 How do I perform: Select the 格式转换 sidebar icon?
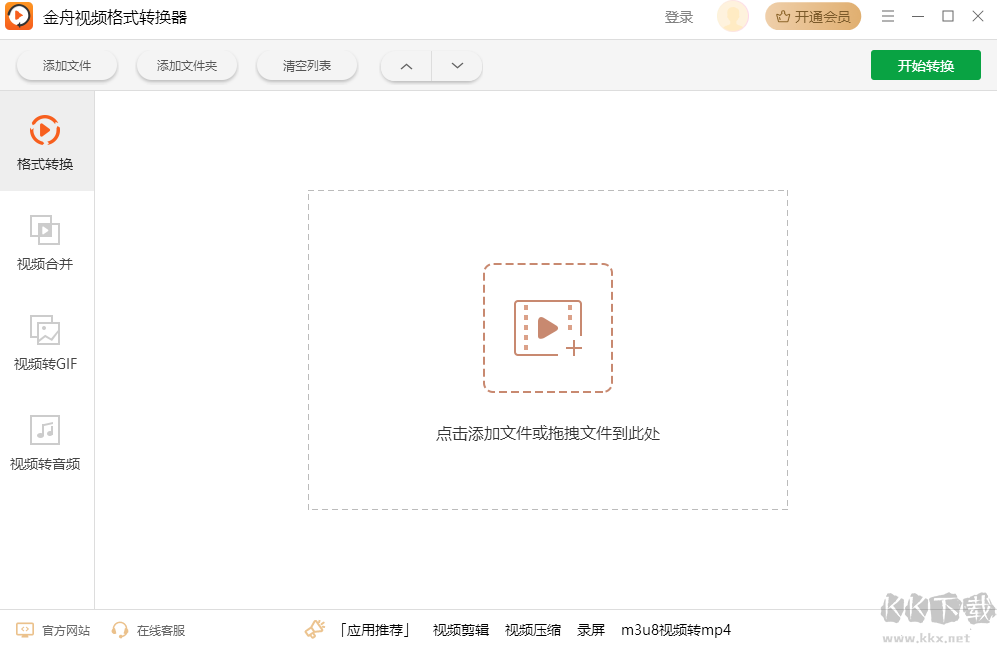[x=46, y=140]
